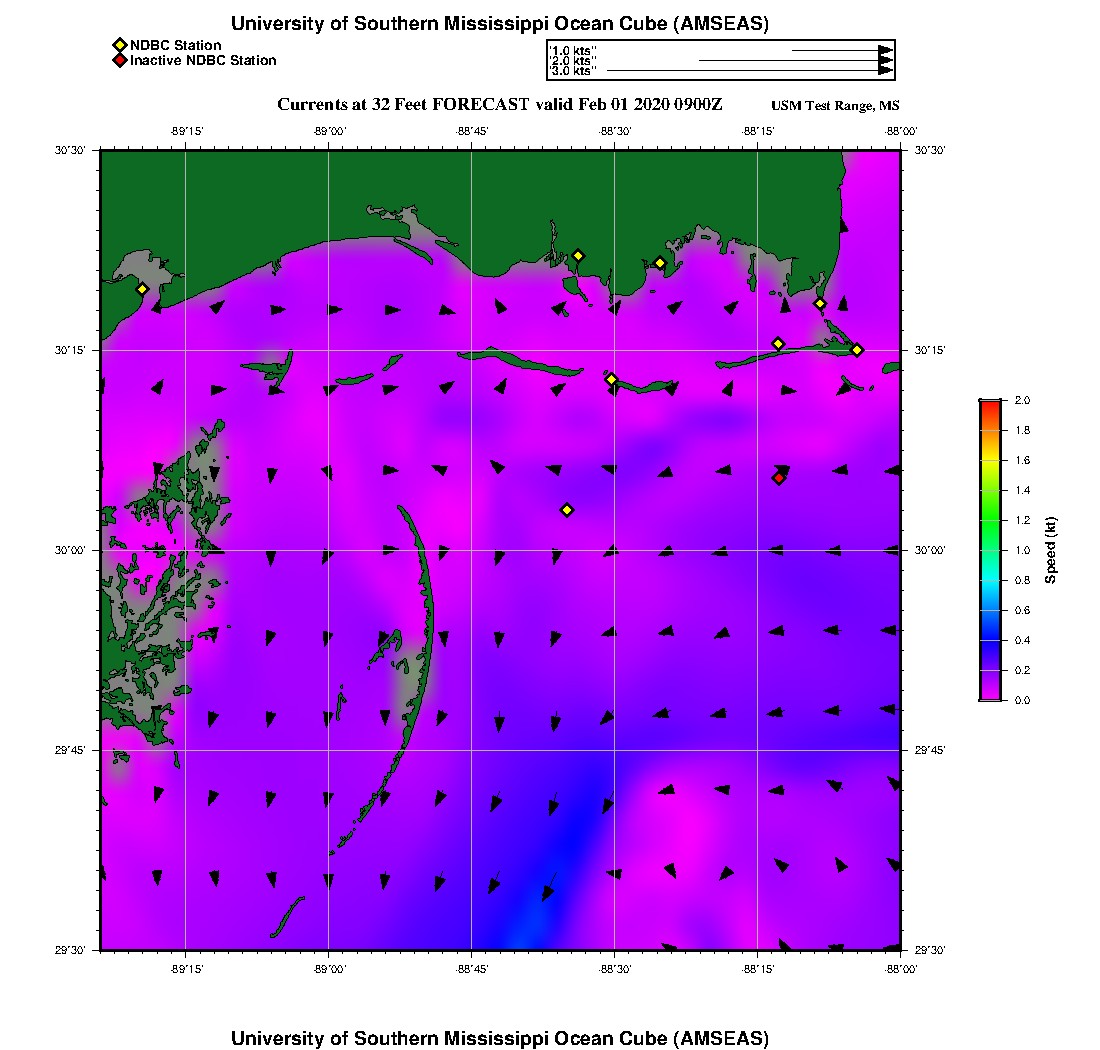Click the 2.0 kts arrowhead in the vector scale box

[886, 60]
